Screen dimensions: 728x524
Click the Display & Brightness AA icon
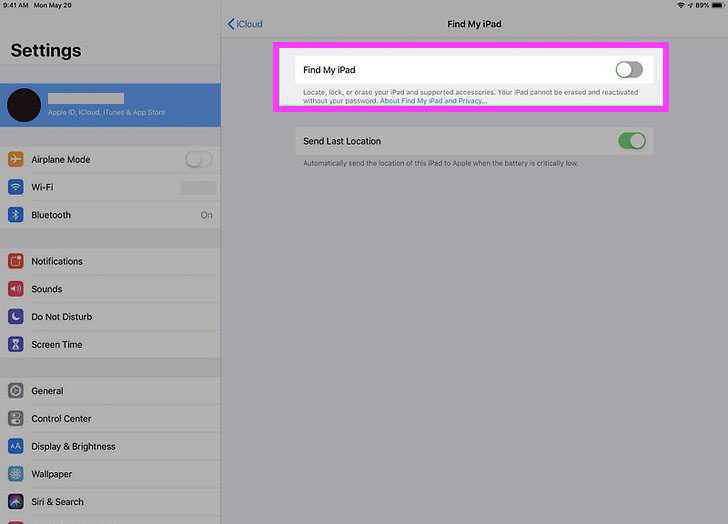click(16, 446)
